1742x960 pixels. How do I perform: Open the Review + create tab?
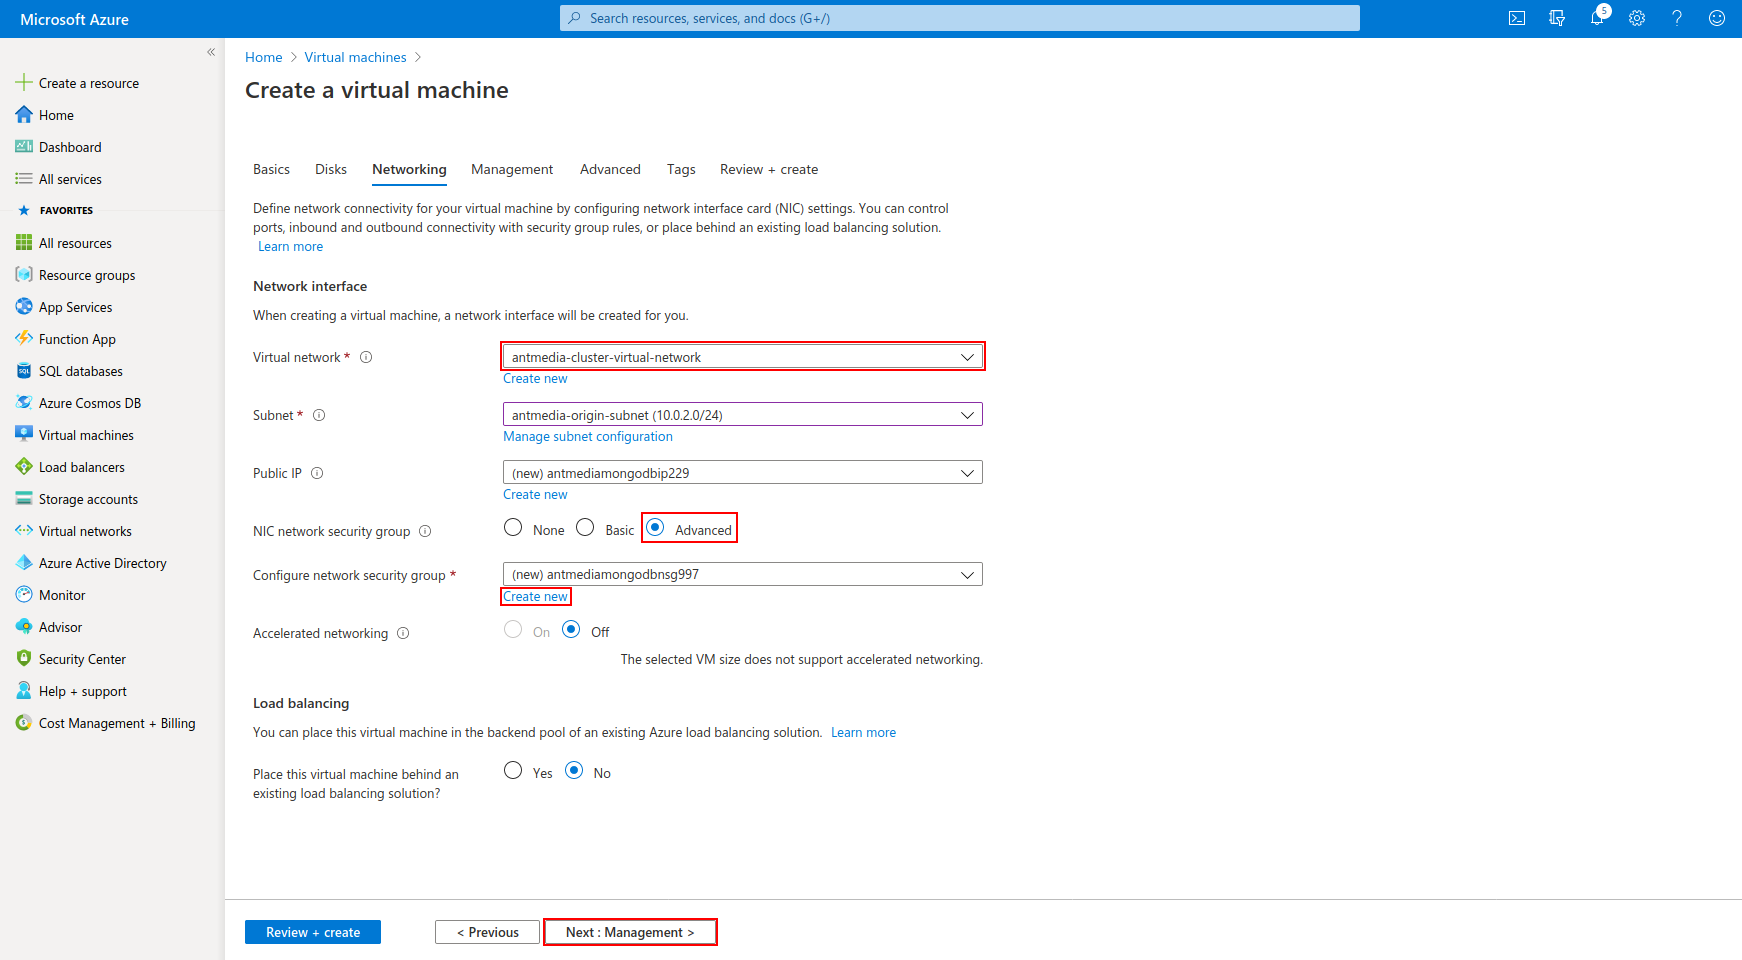point(769,169)
